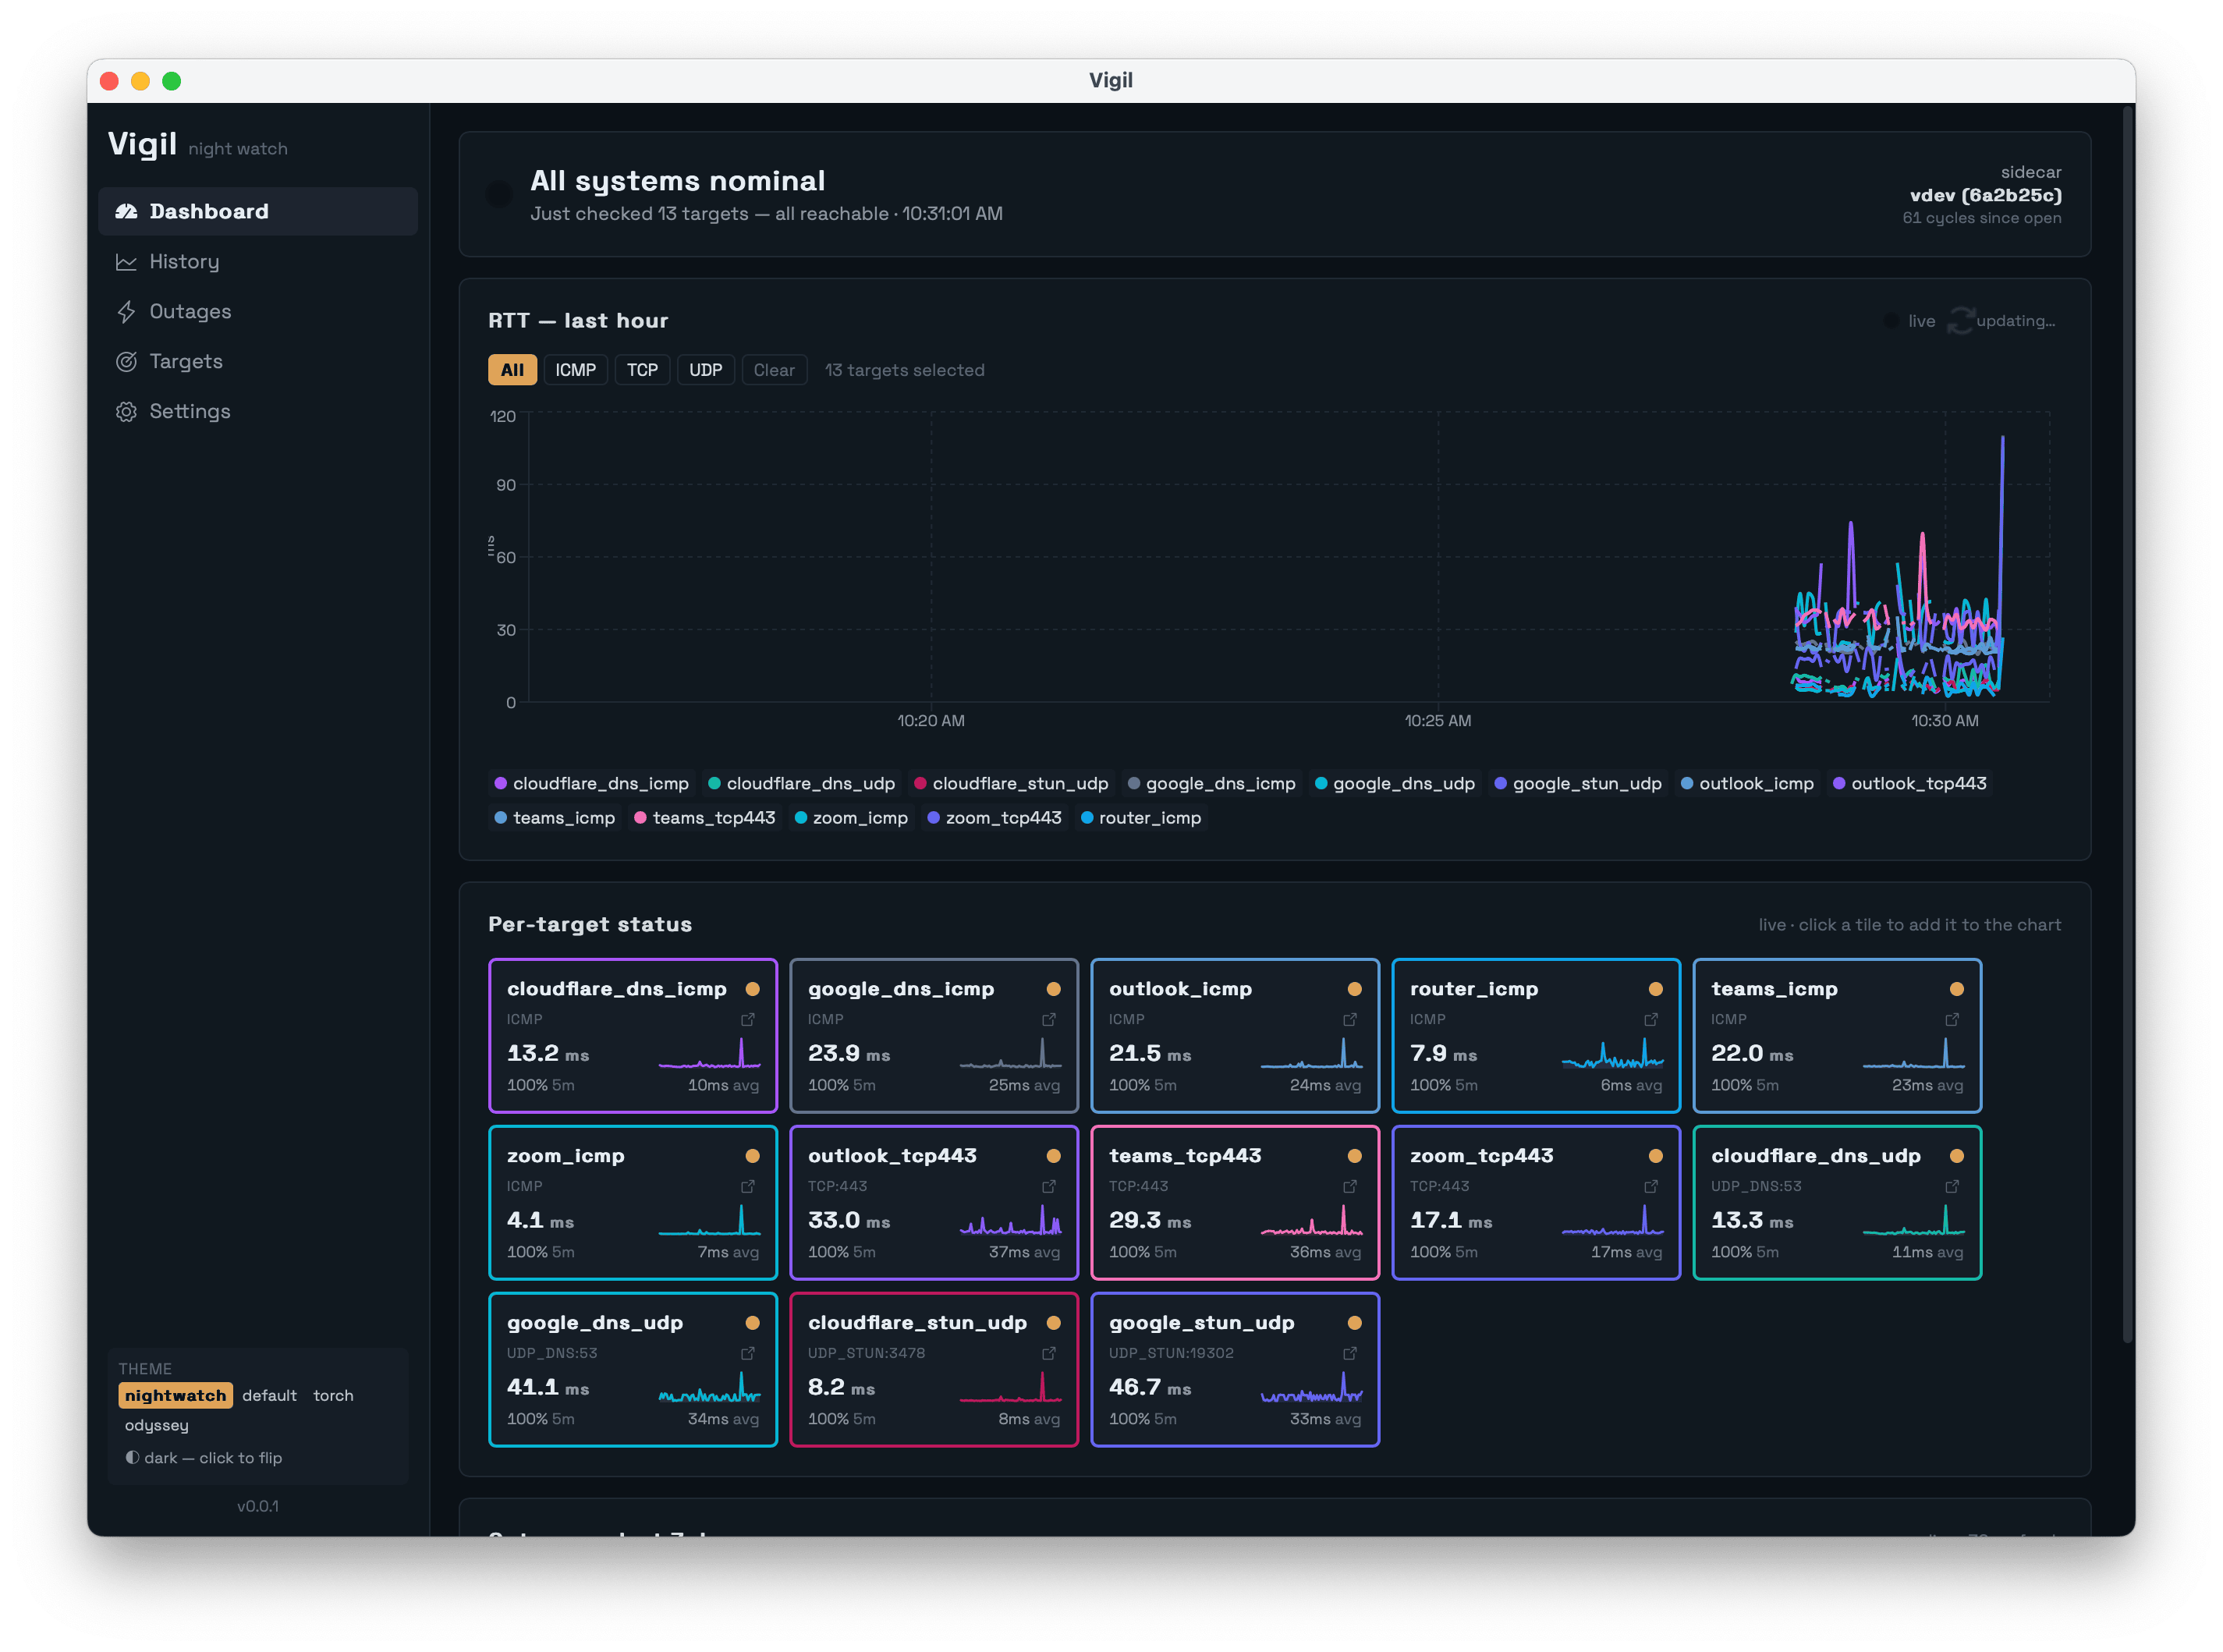The height and width of the screenshot is (1652, 2223).
Task: Select the nightwatch theme
Action: click(x=175, y=1396)
